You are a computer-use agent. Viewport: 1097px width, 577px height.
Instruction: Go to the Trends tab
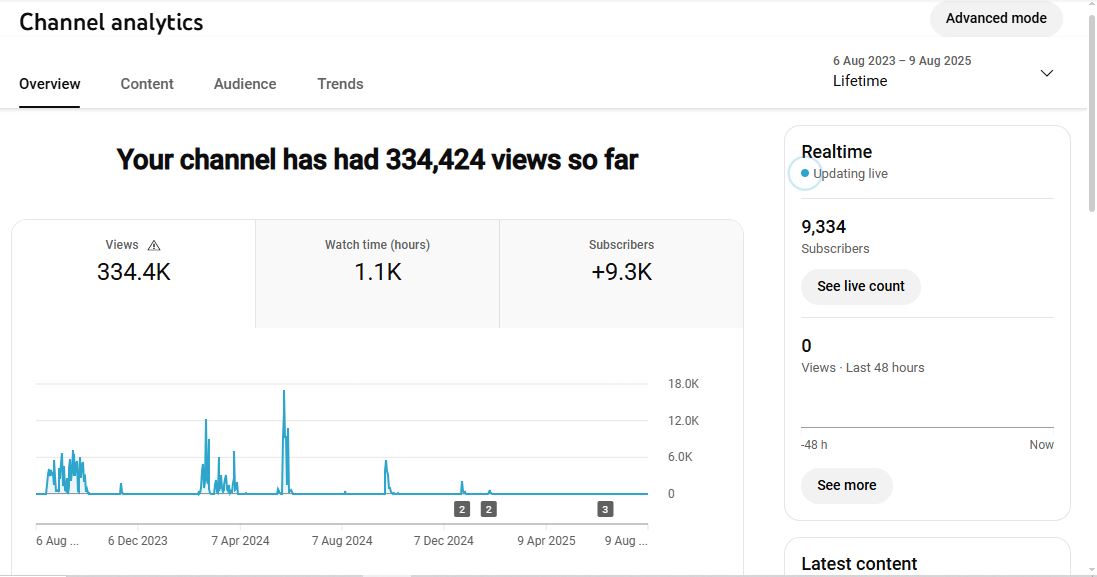point(340,84)
